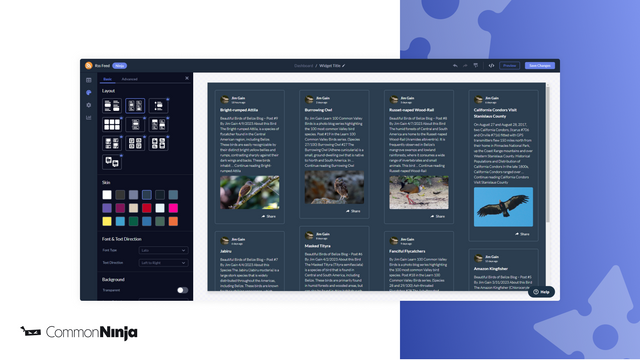The width and height of the screenshot is (640, 360).
Task: Select the first two-column list layout
Action: pos(112,106)
